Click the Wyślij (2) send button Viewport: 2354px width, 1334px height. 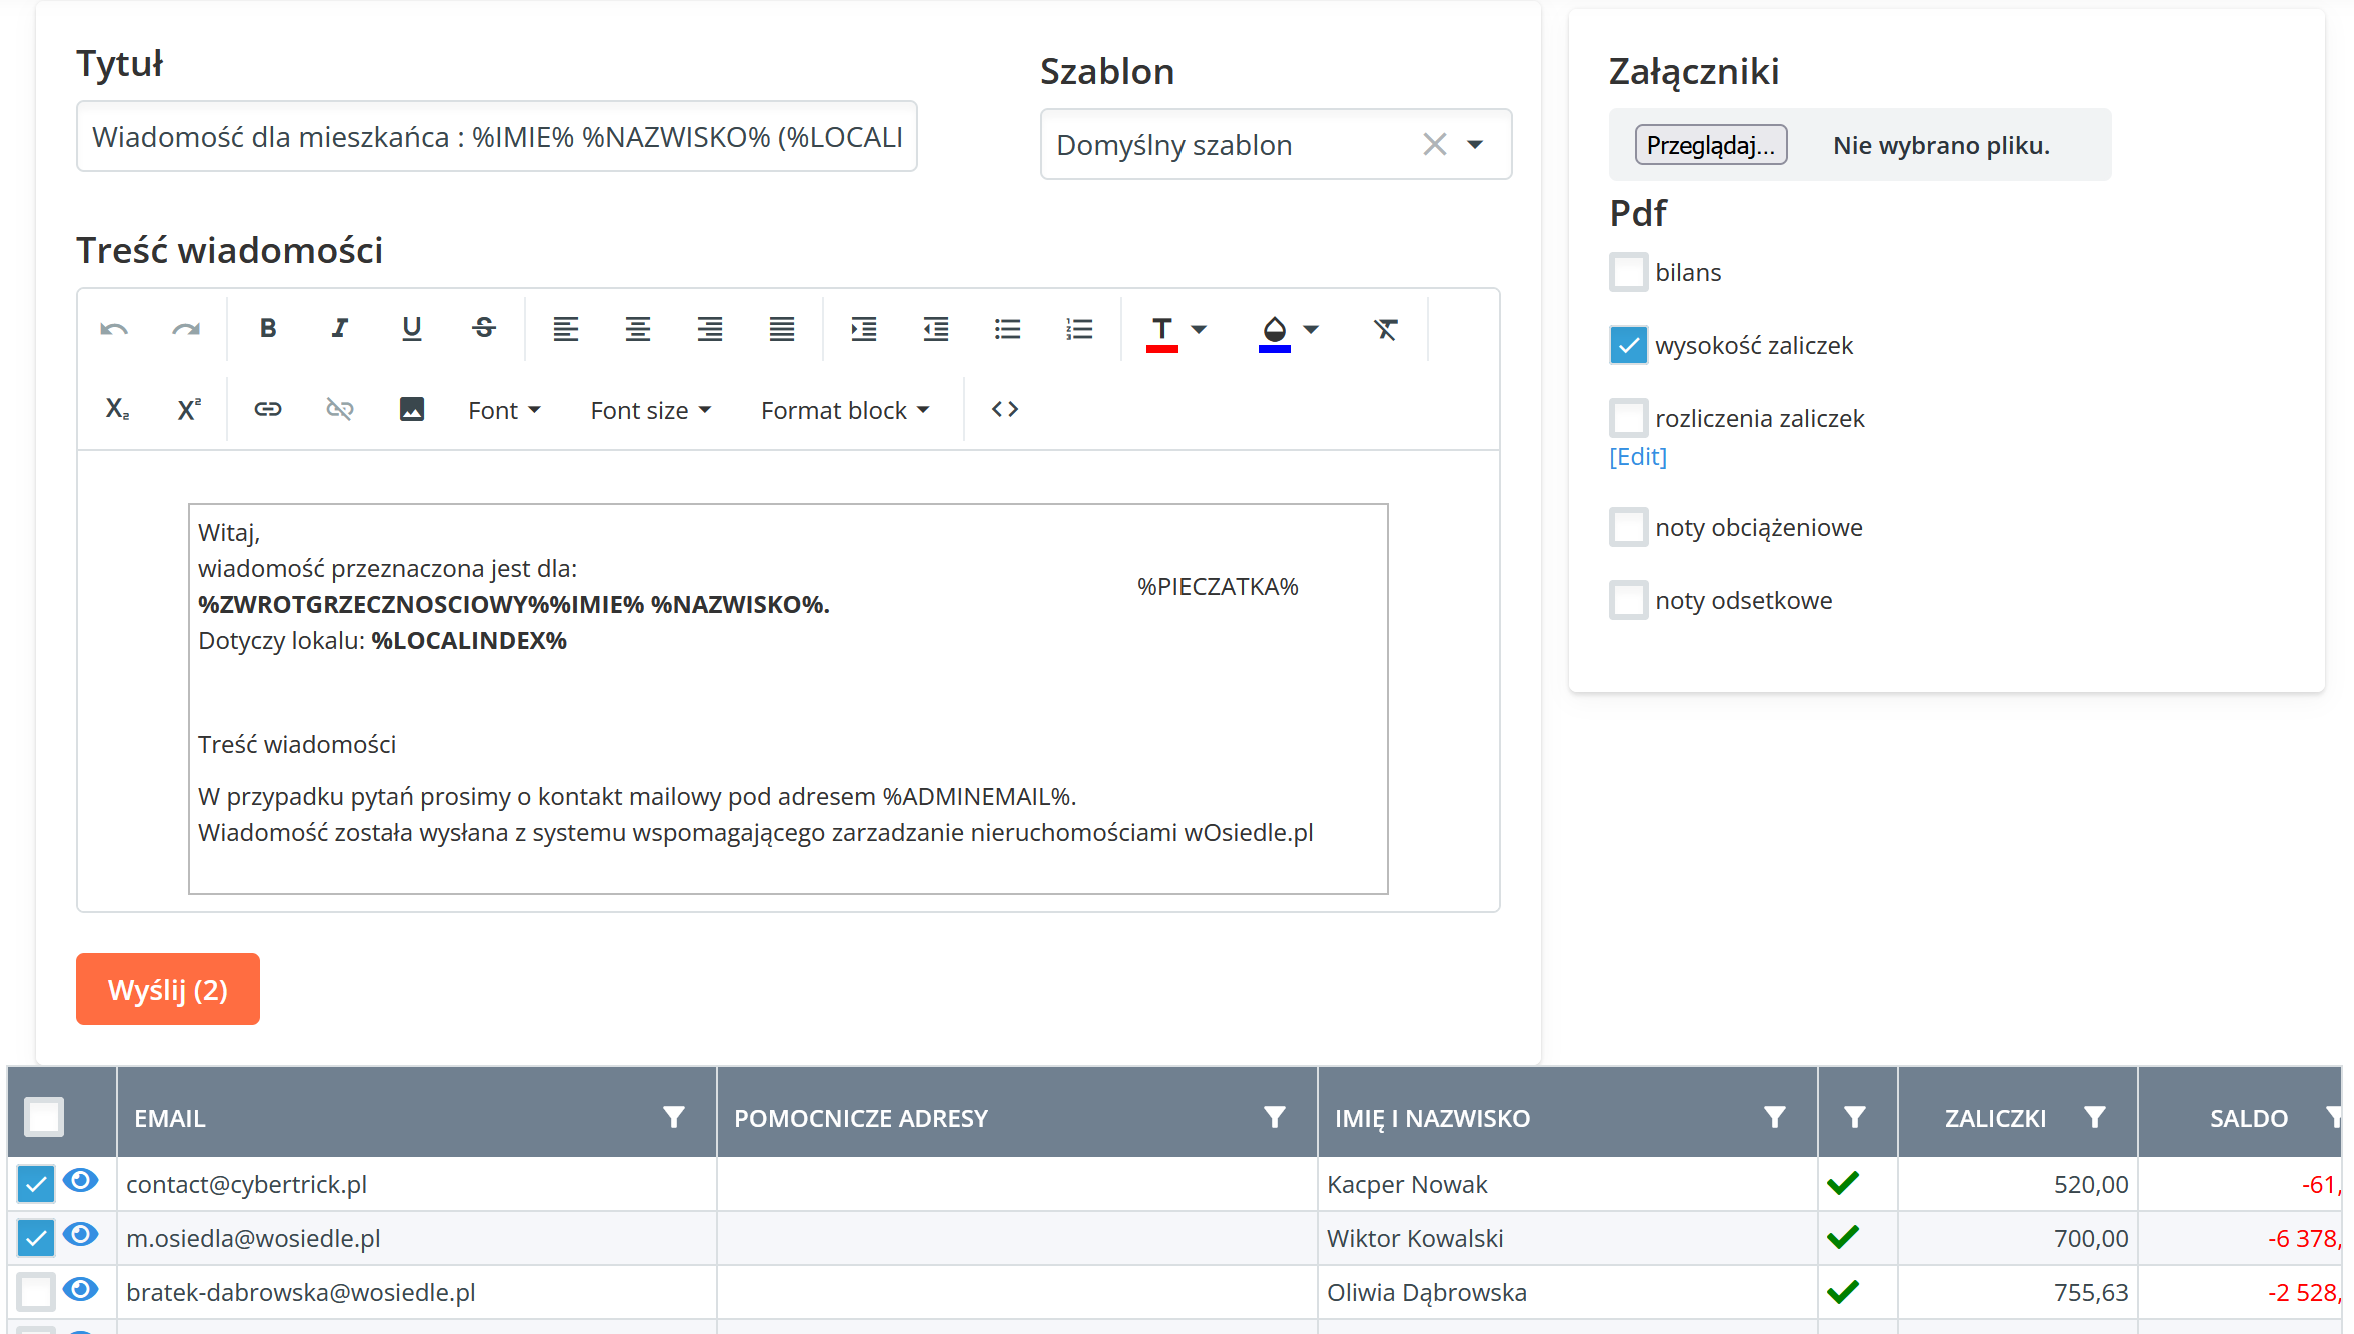168,989
